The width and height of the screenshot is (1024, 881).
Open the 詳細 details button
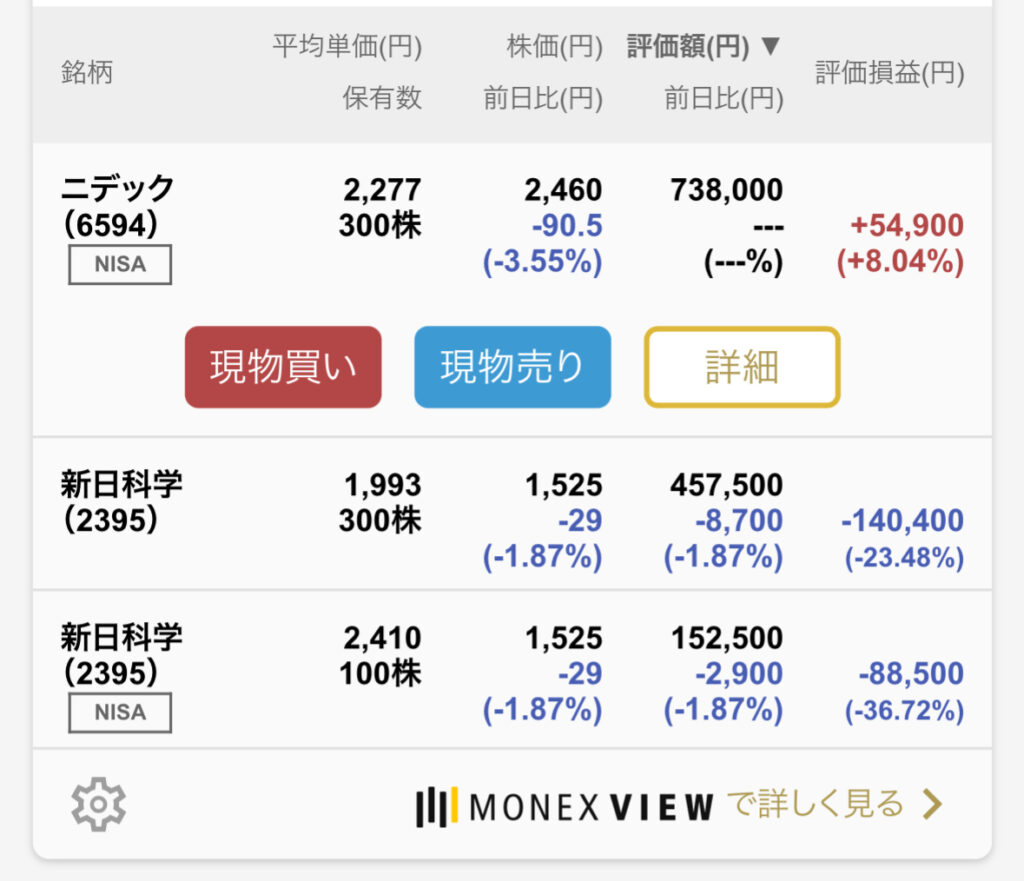click(741, 367)
